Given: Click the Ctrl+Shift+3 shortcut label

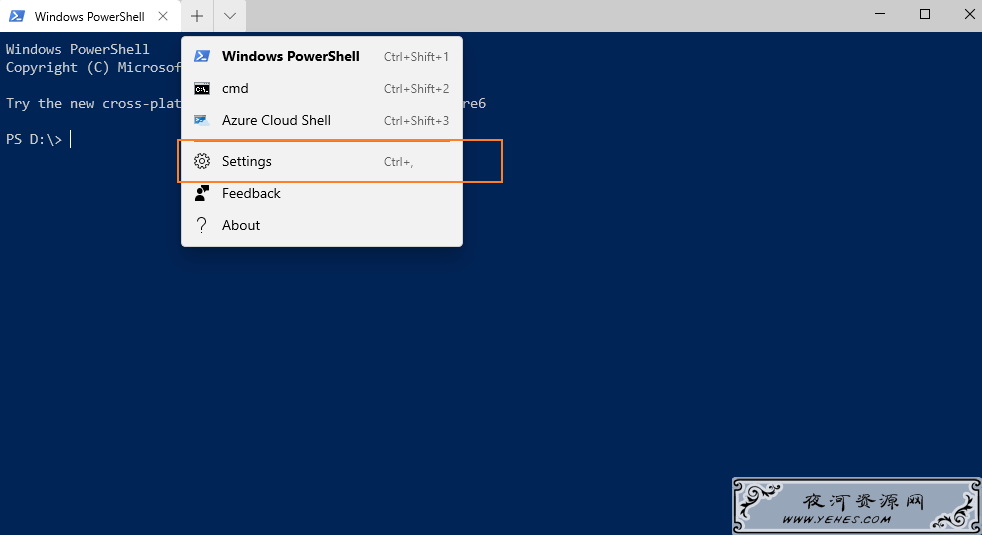Looking at the screenshot, I should click(x=416, y=121).
